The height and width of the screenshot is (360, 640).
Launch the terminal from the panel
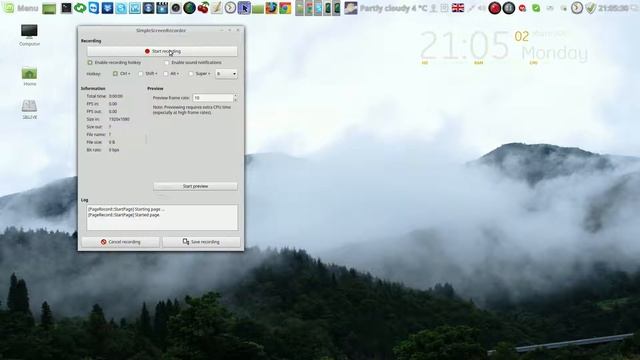pyautogui.click(x=66, y=8)
